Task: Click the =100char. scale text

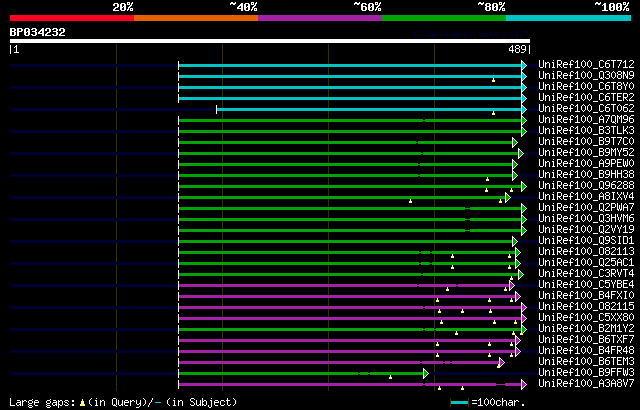Action: pyautogui.click(x=496, y=403)
